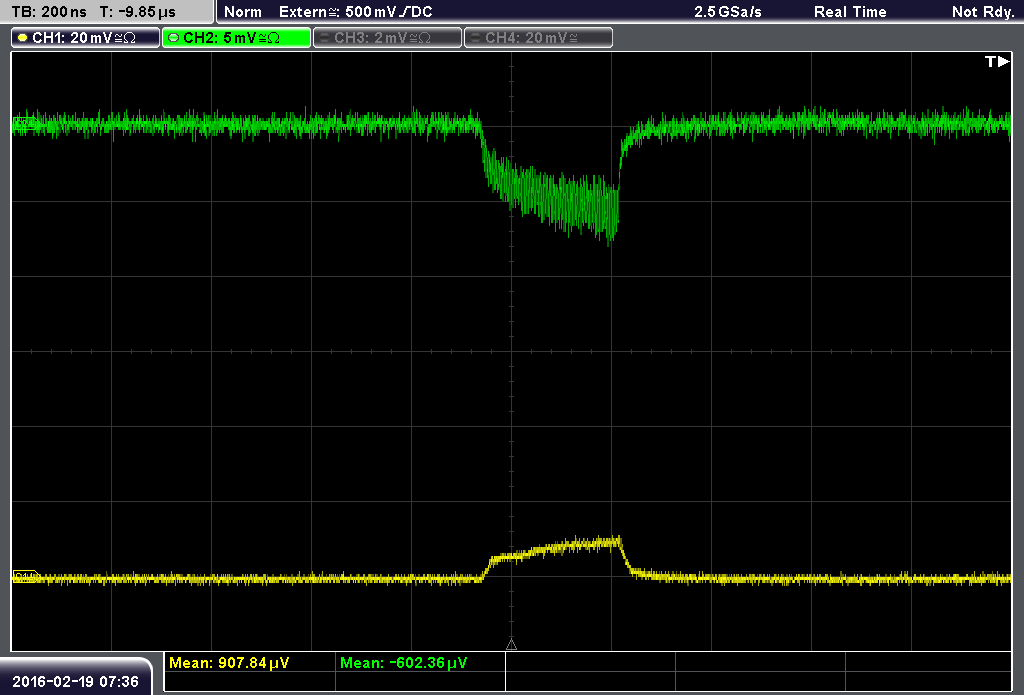Click the trigger position triangle marker
This screenshot has height=695, width=1024.
click(511, 645)
